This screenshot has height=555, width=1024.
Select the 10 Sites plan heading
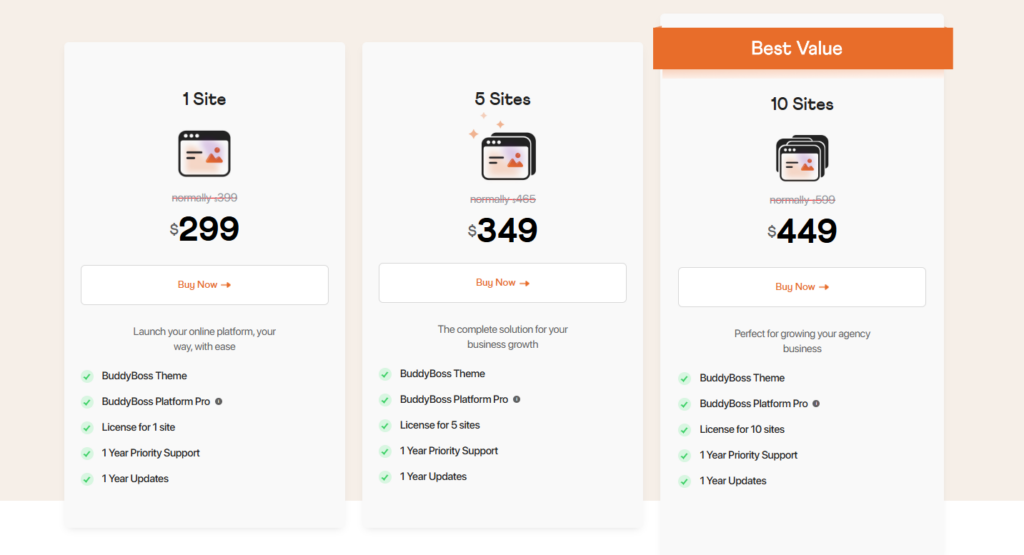[802, 104]
